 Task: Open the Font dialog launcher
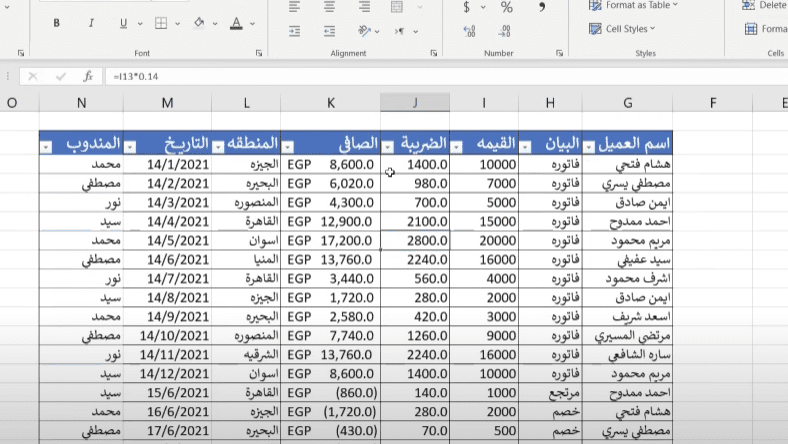[x=259, y=53]
